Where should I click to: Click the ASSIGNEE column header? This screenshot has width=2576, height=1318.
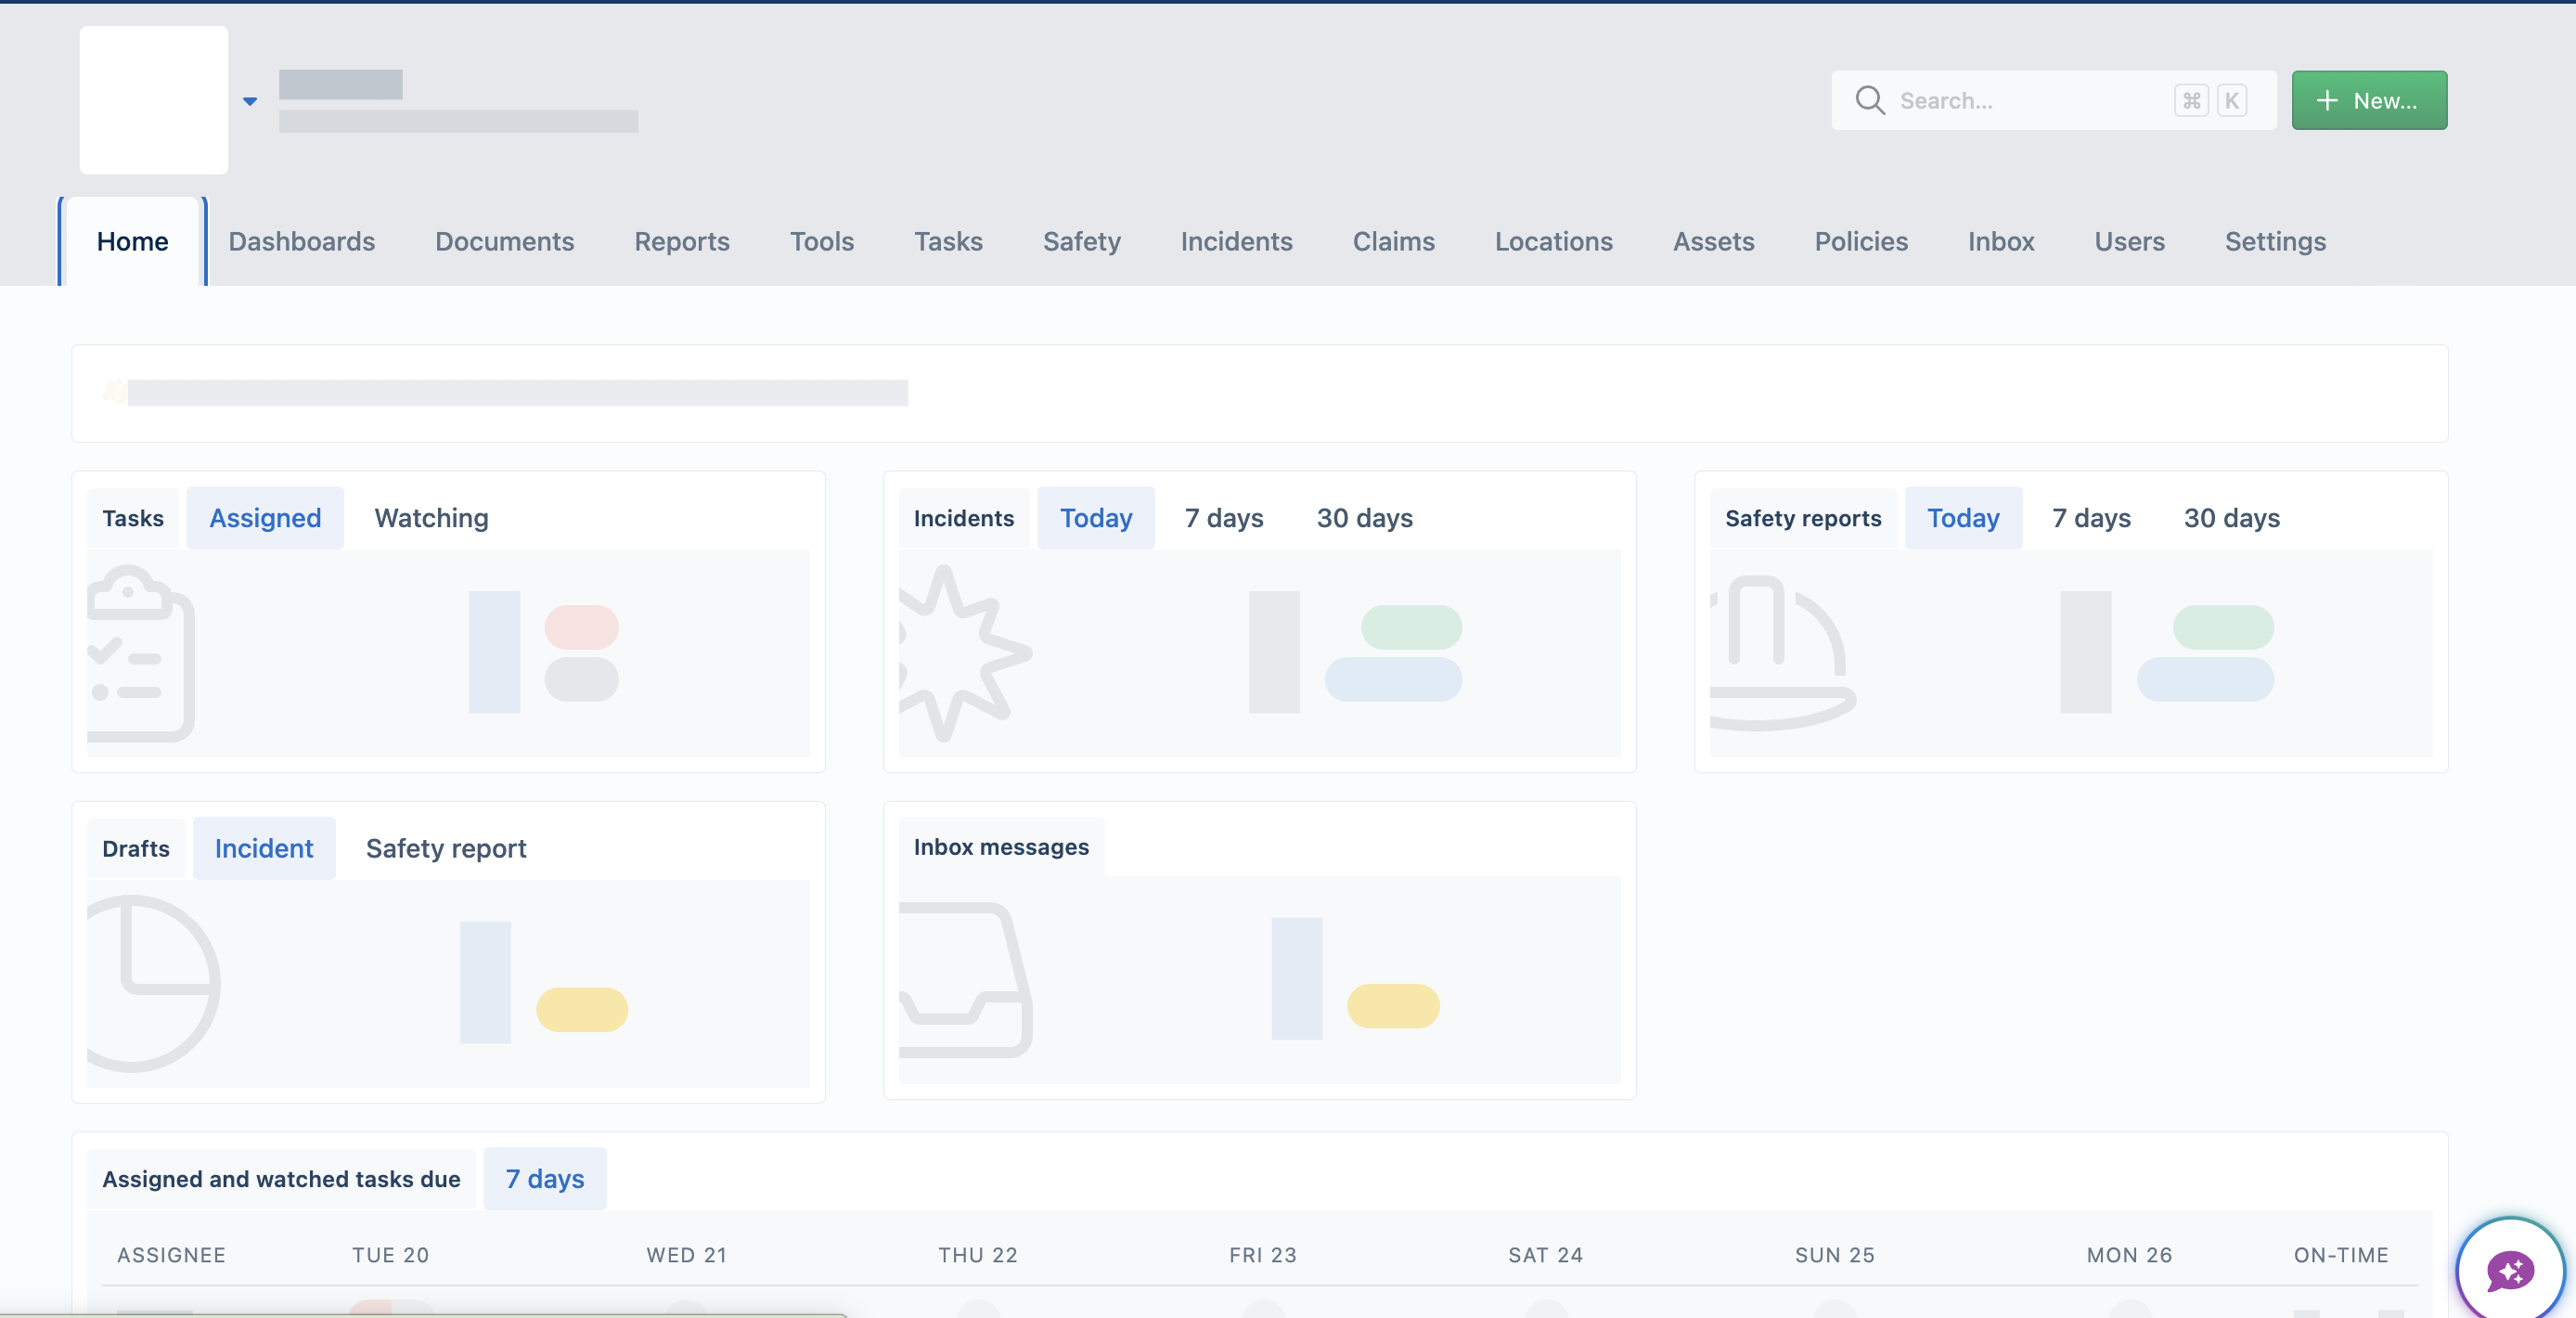point(171,1254)
